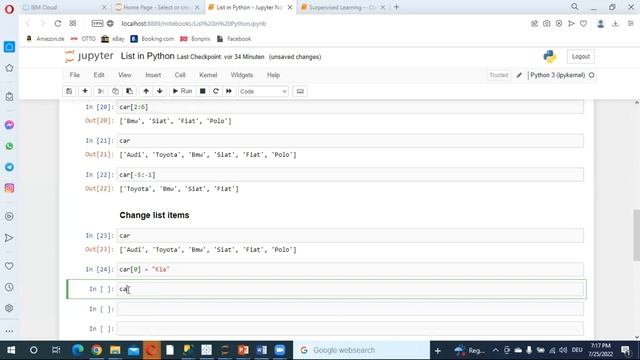Cut selected cells with scissors icon
The image size is (640, 360).
[101, 91]
